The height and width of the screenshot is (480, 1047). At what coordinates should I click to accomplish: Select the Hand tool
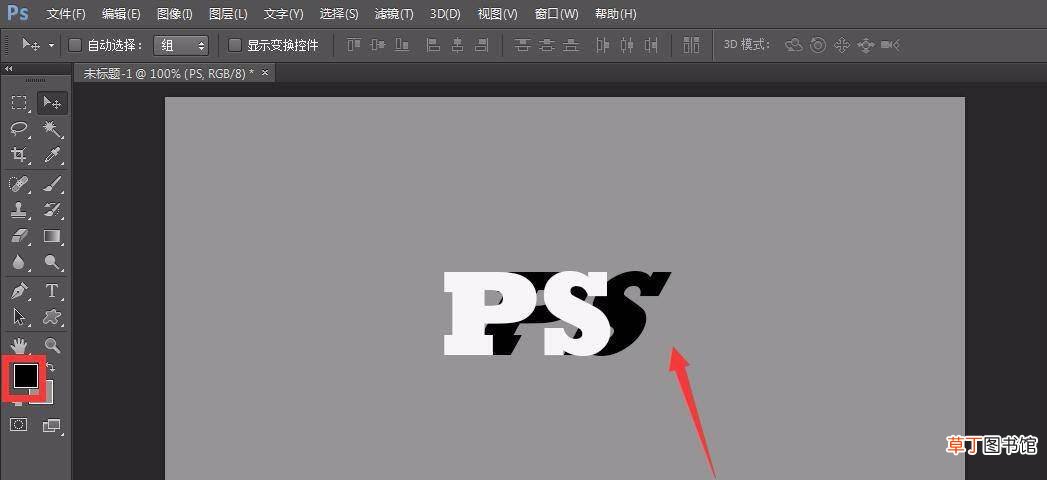point(19,345)
